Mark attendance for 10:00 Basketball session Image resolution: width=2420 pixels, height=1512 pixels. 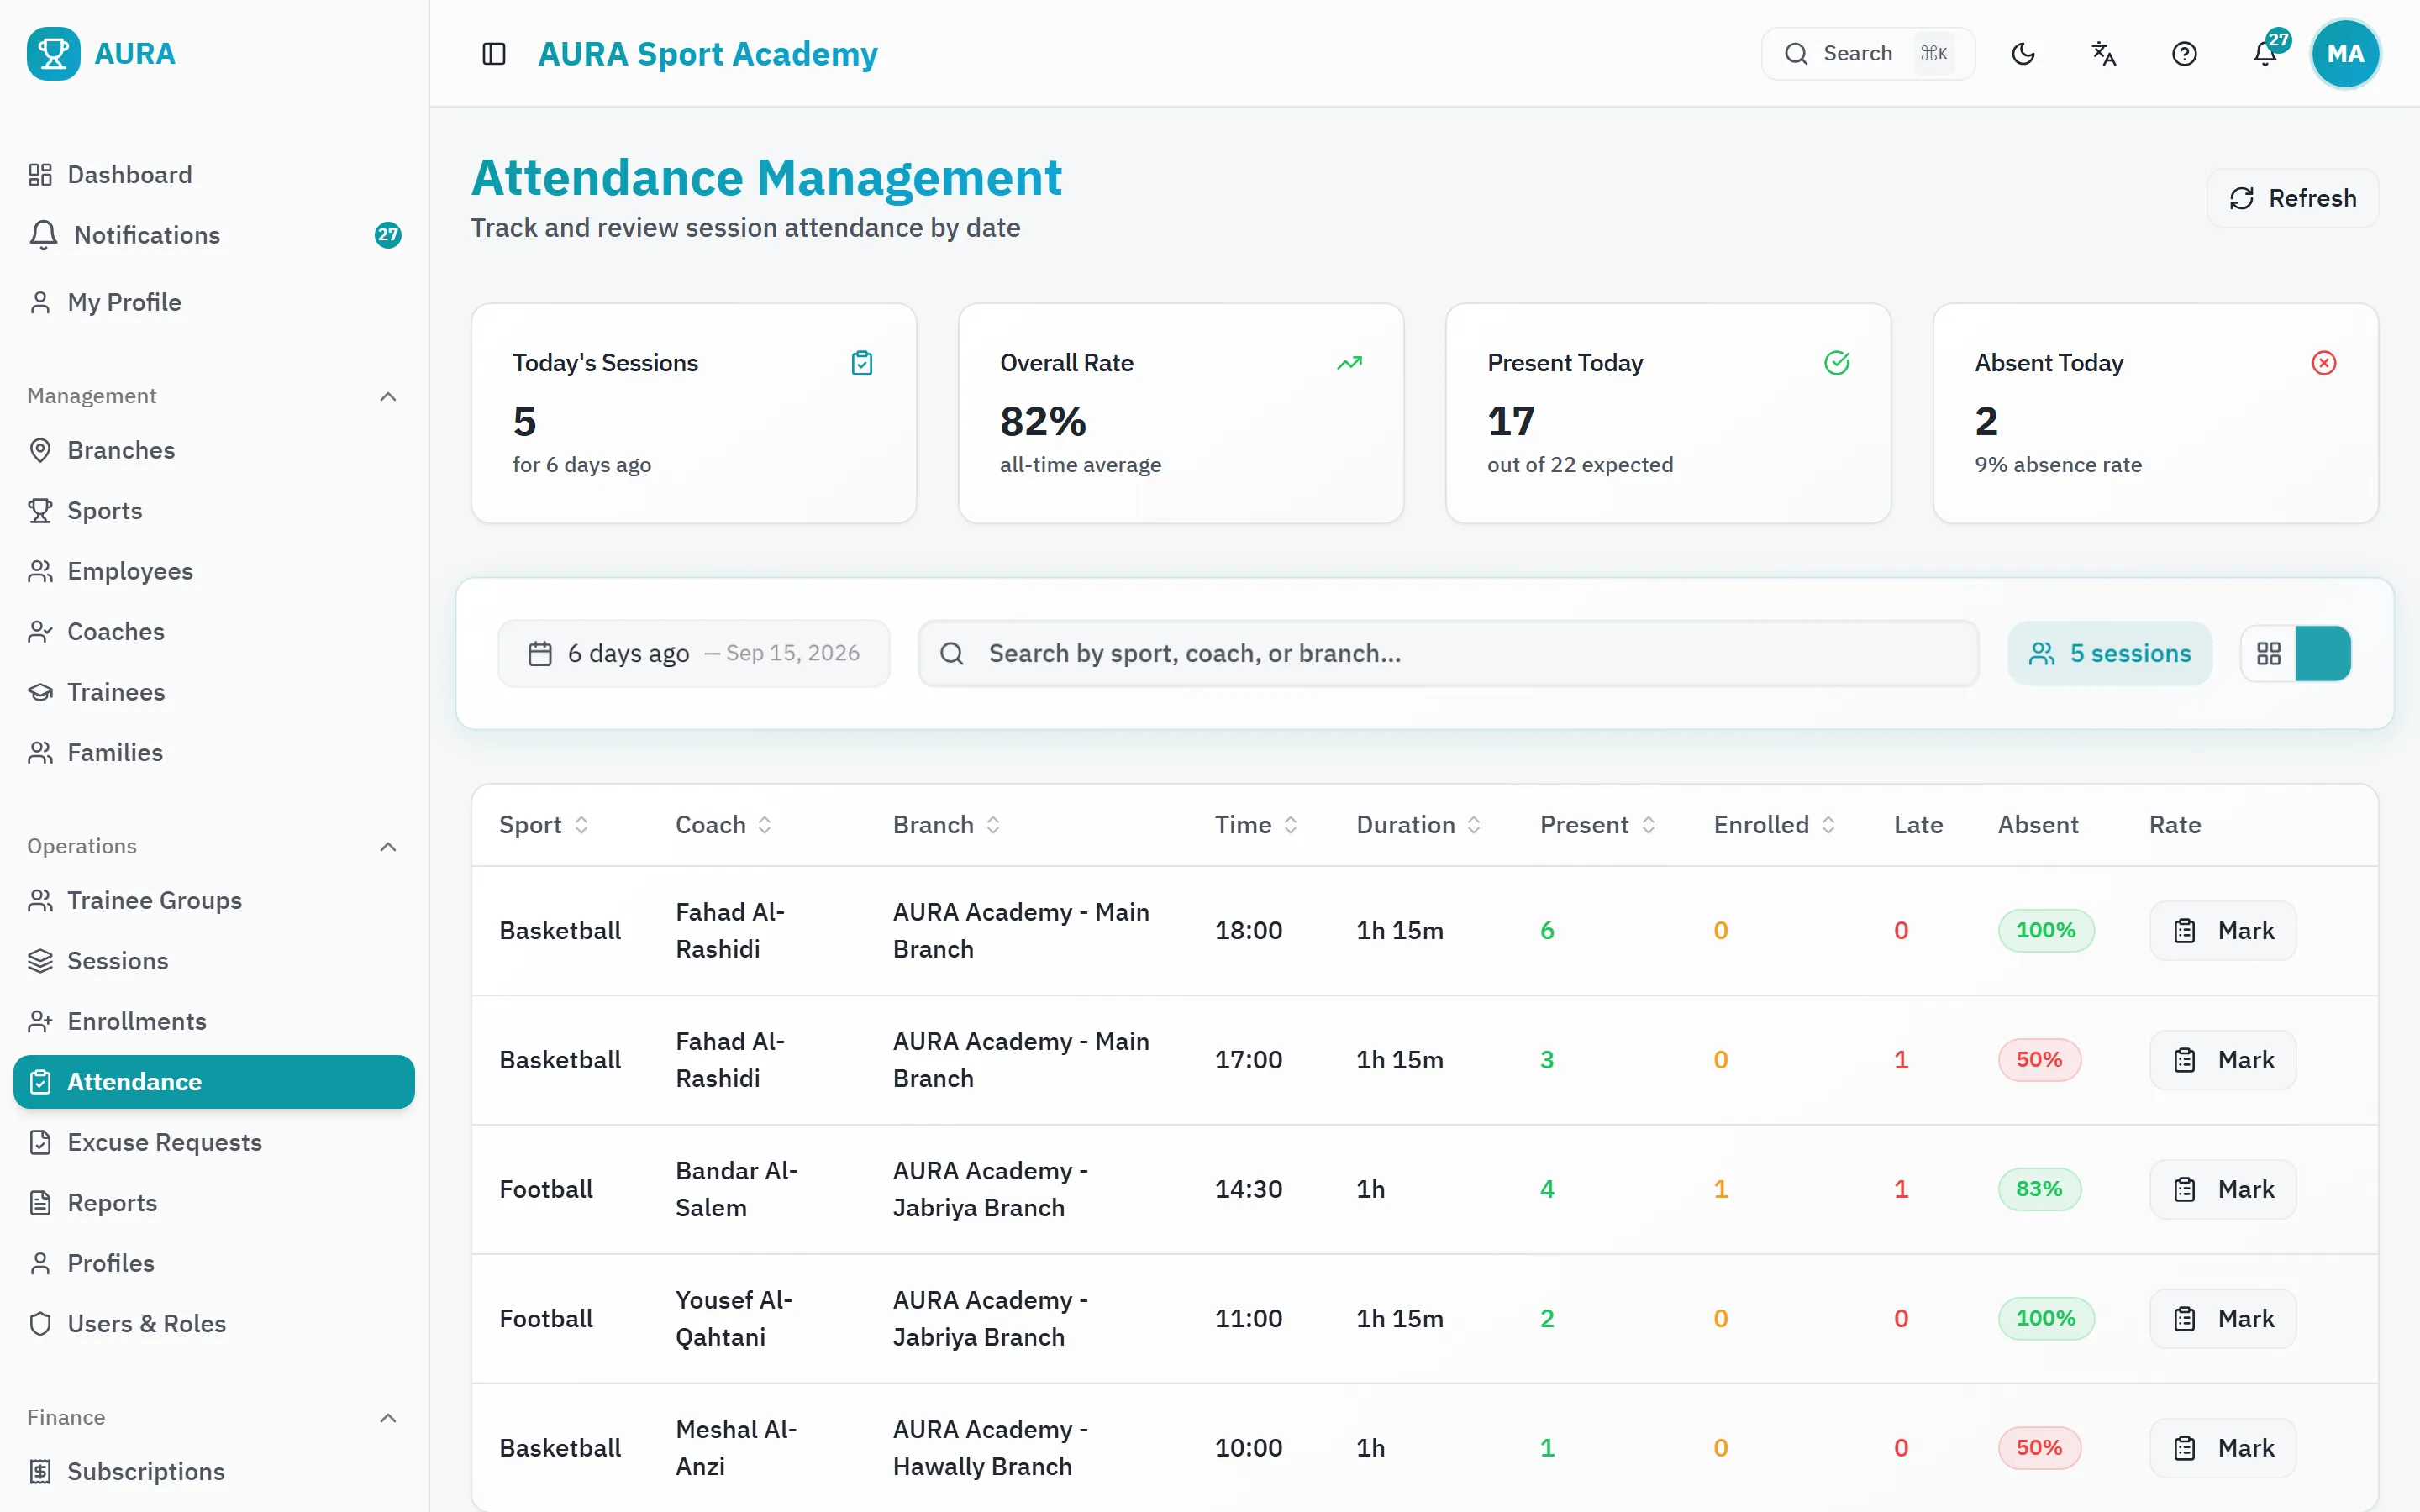point(2222,1448)
